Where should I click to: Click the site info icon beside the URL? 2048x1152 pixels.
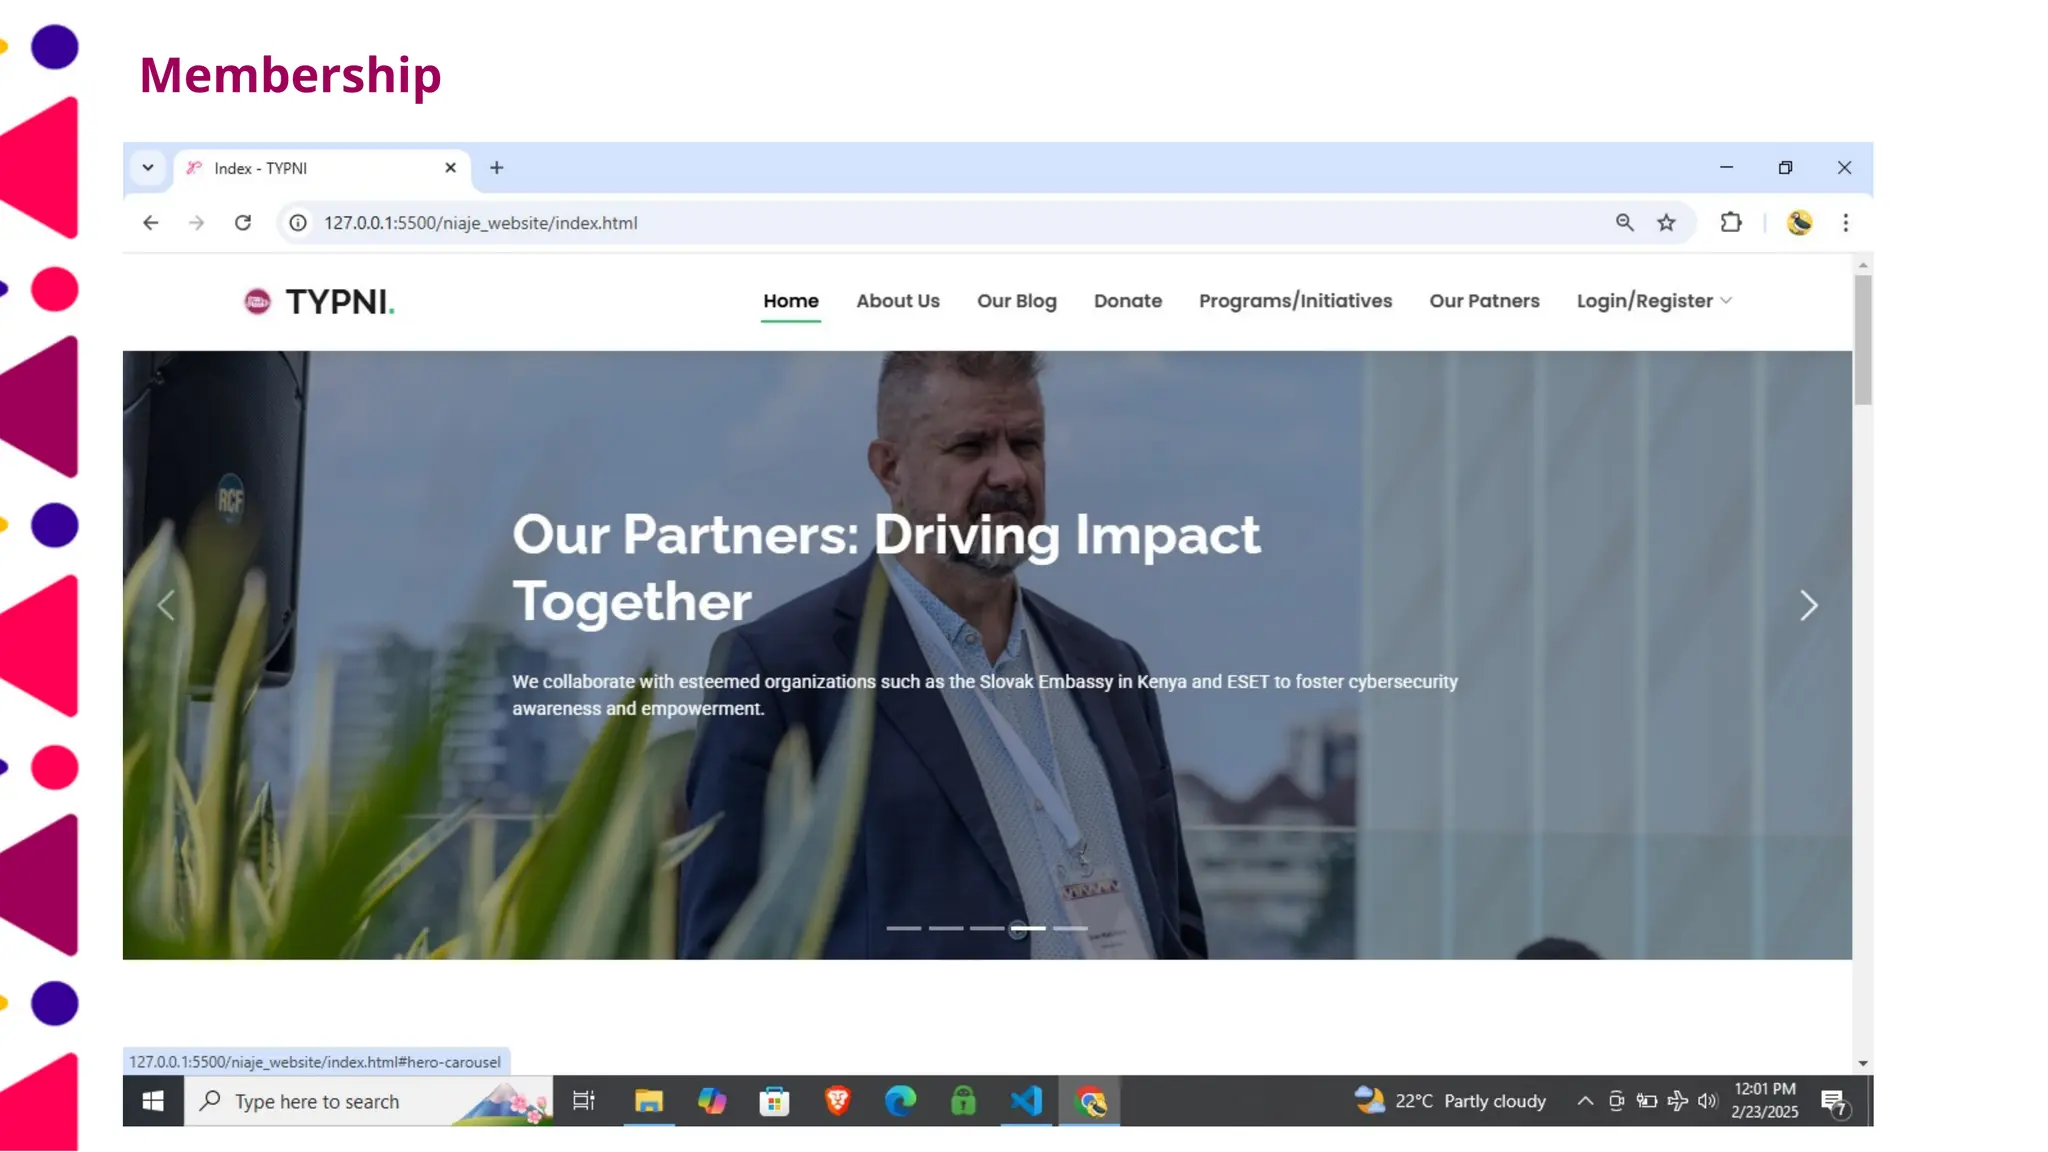point(298,223)
